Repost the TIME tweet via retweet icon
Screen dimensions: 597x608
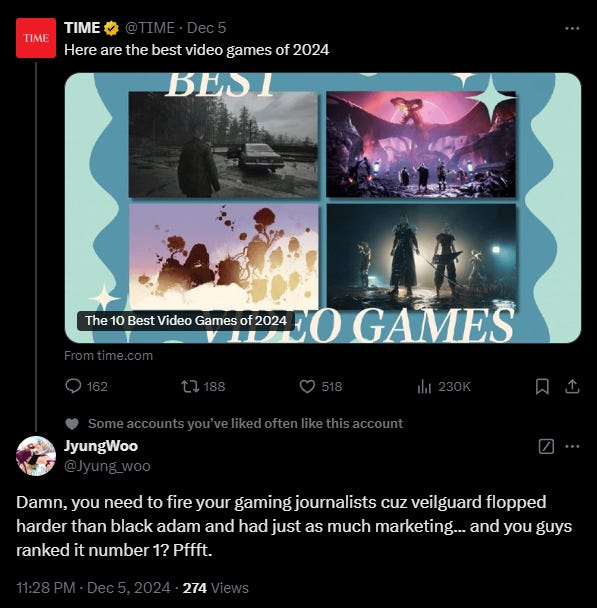tap(190, 386)
